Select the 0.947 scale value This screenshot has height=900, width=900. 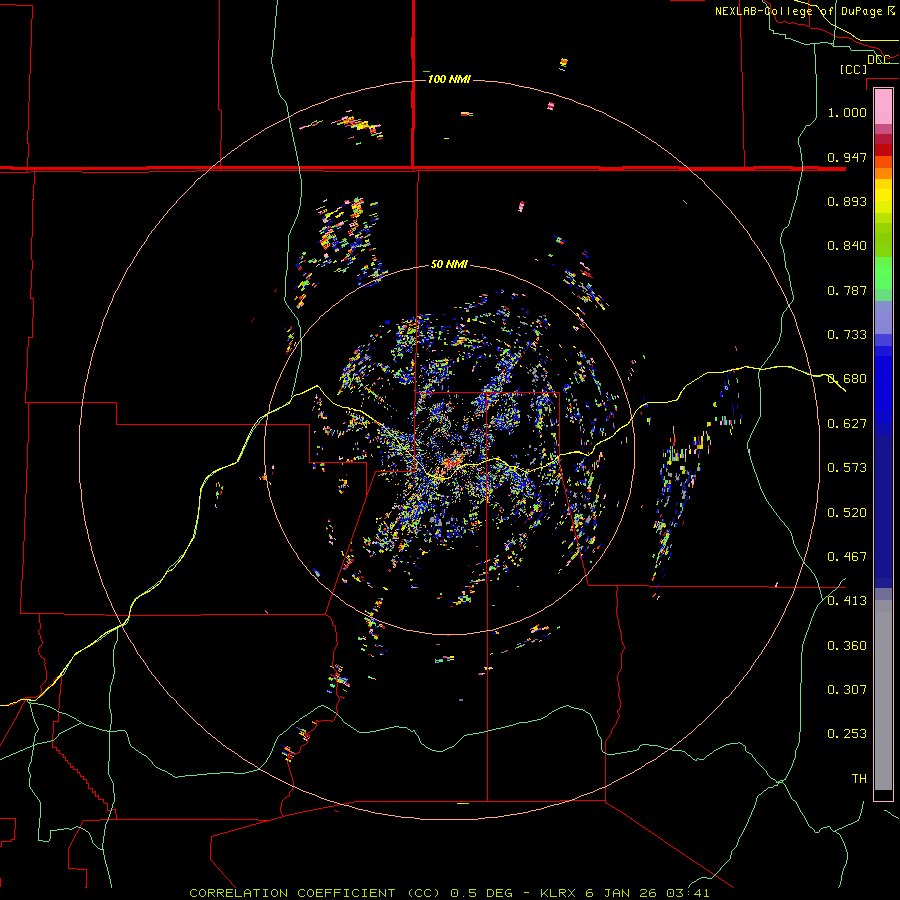(847, 157)
